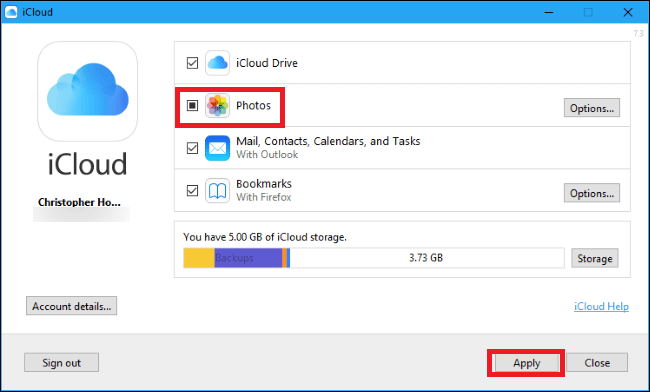Click the Photos flower icon

217,106
